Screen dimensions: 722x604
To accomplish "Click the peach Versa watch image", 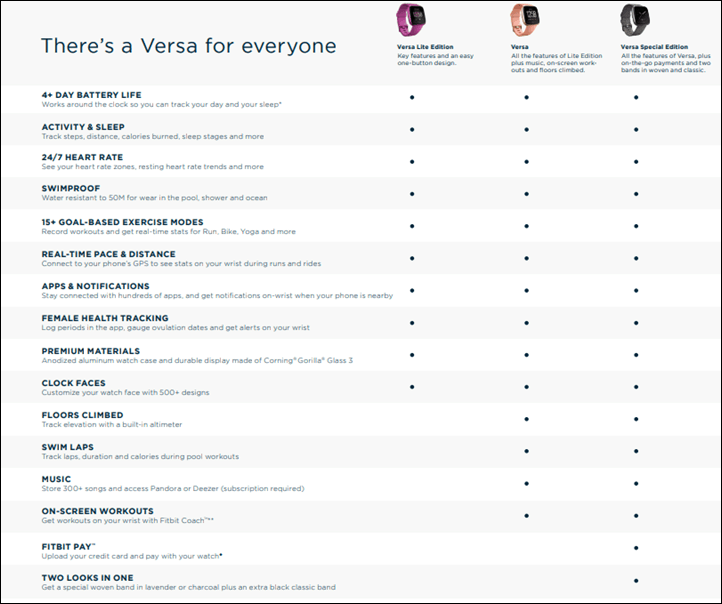I will pos(524,19).
